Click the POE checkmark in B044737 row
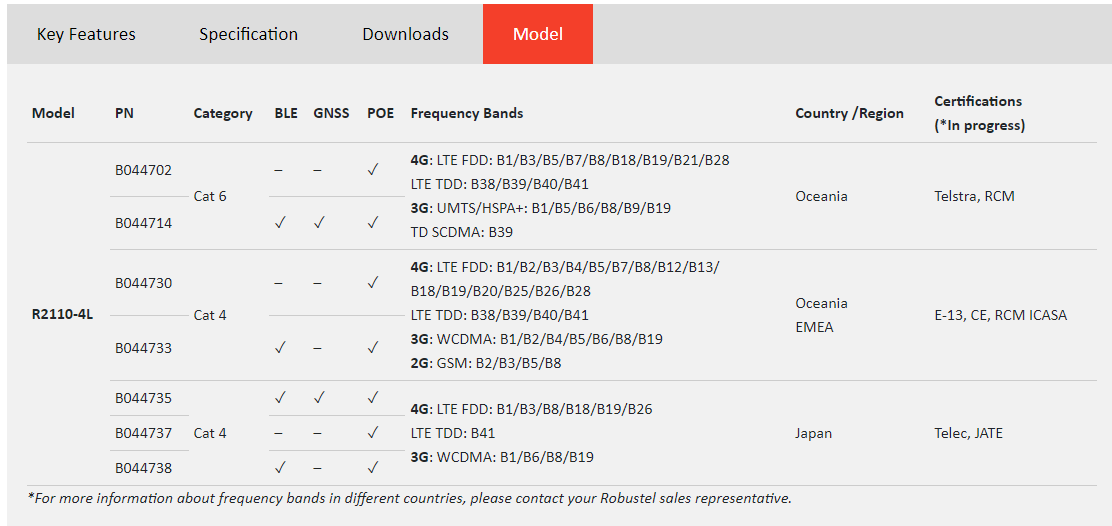The height and width of the screenshot is (526, 1112). [x=372, y=433]
